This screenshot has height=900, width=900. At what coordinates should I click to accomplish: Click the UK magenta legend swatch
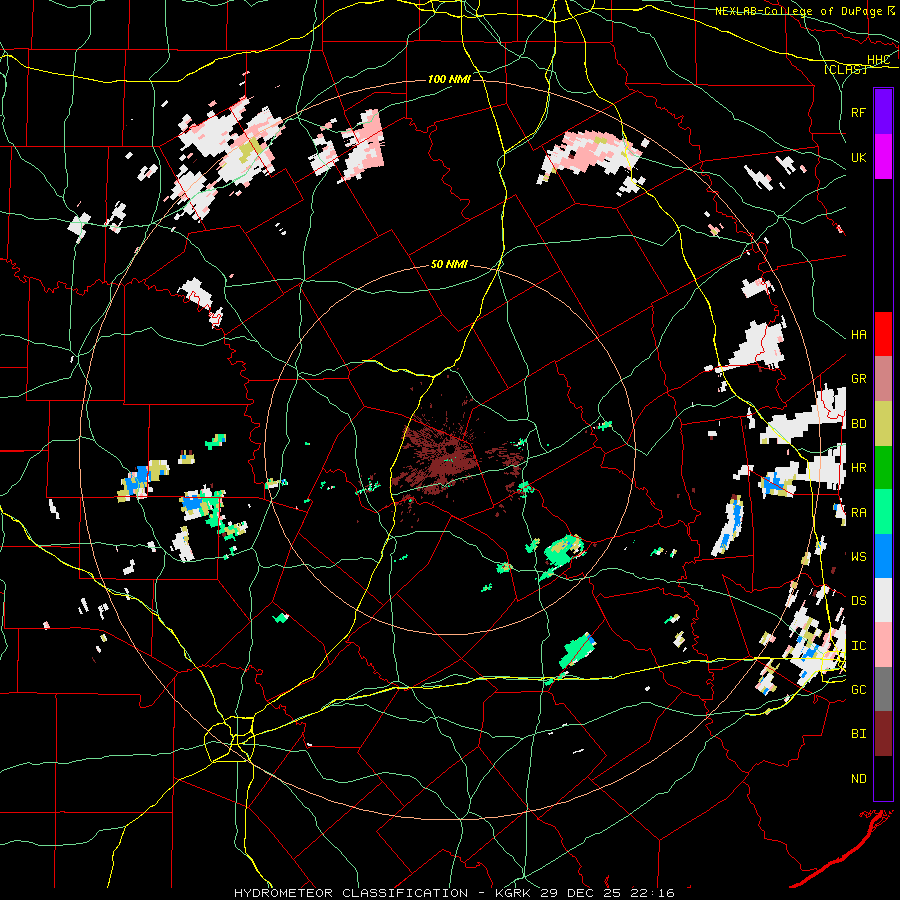883,157
